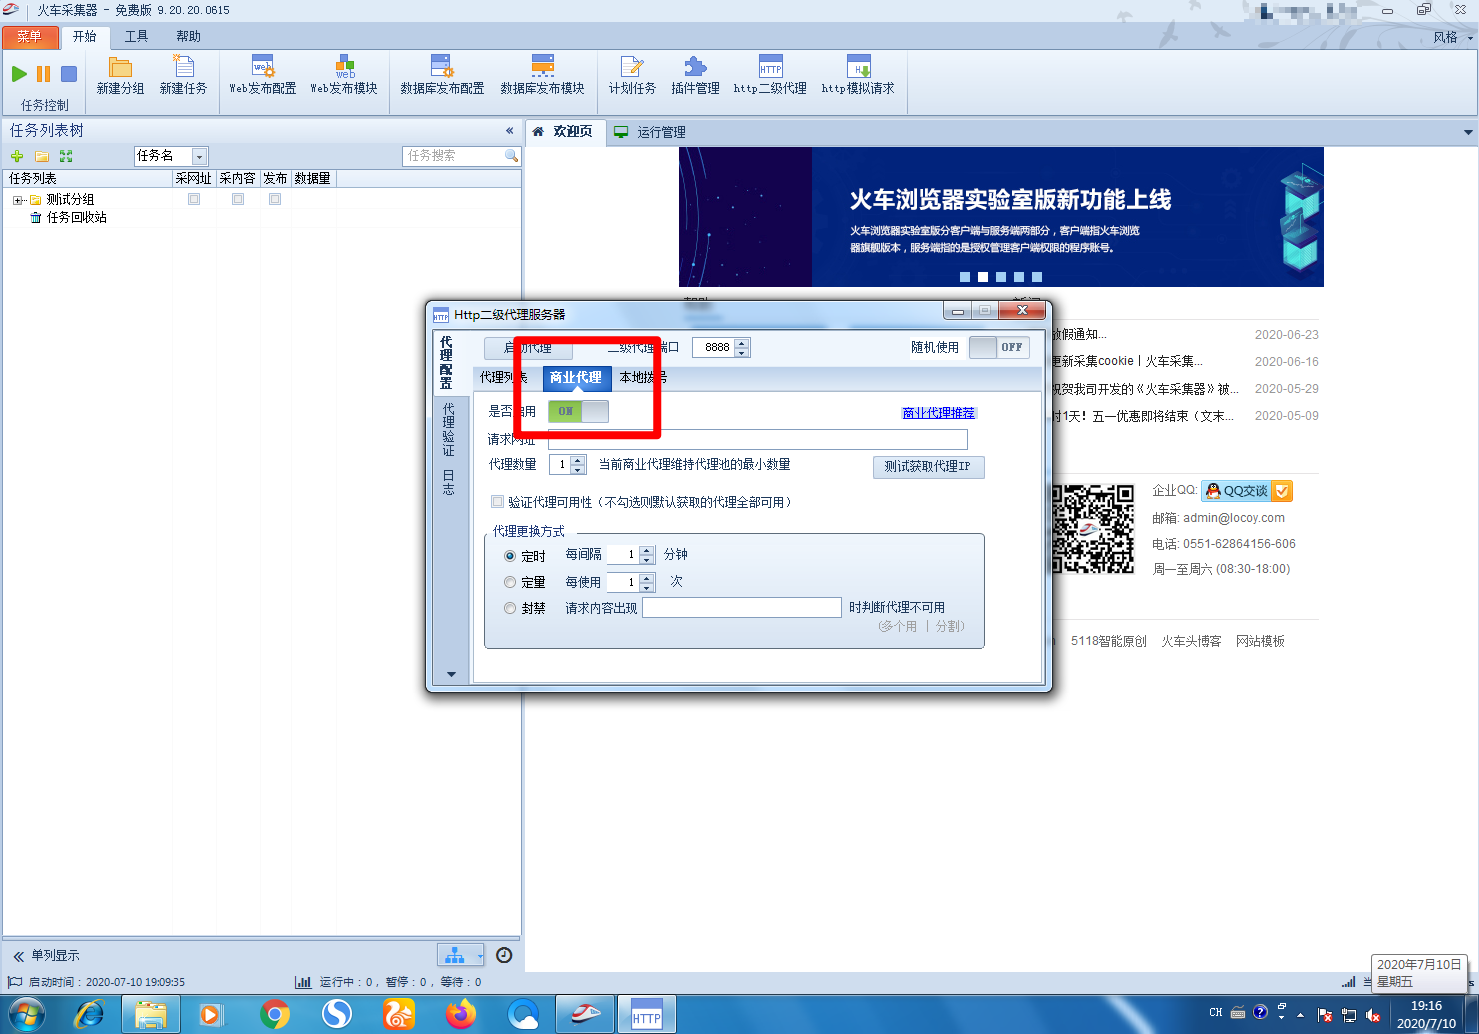Open 数据库发布模块
This screenshot has height=1034, width=1479.
542,76
